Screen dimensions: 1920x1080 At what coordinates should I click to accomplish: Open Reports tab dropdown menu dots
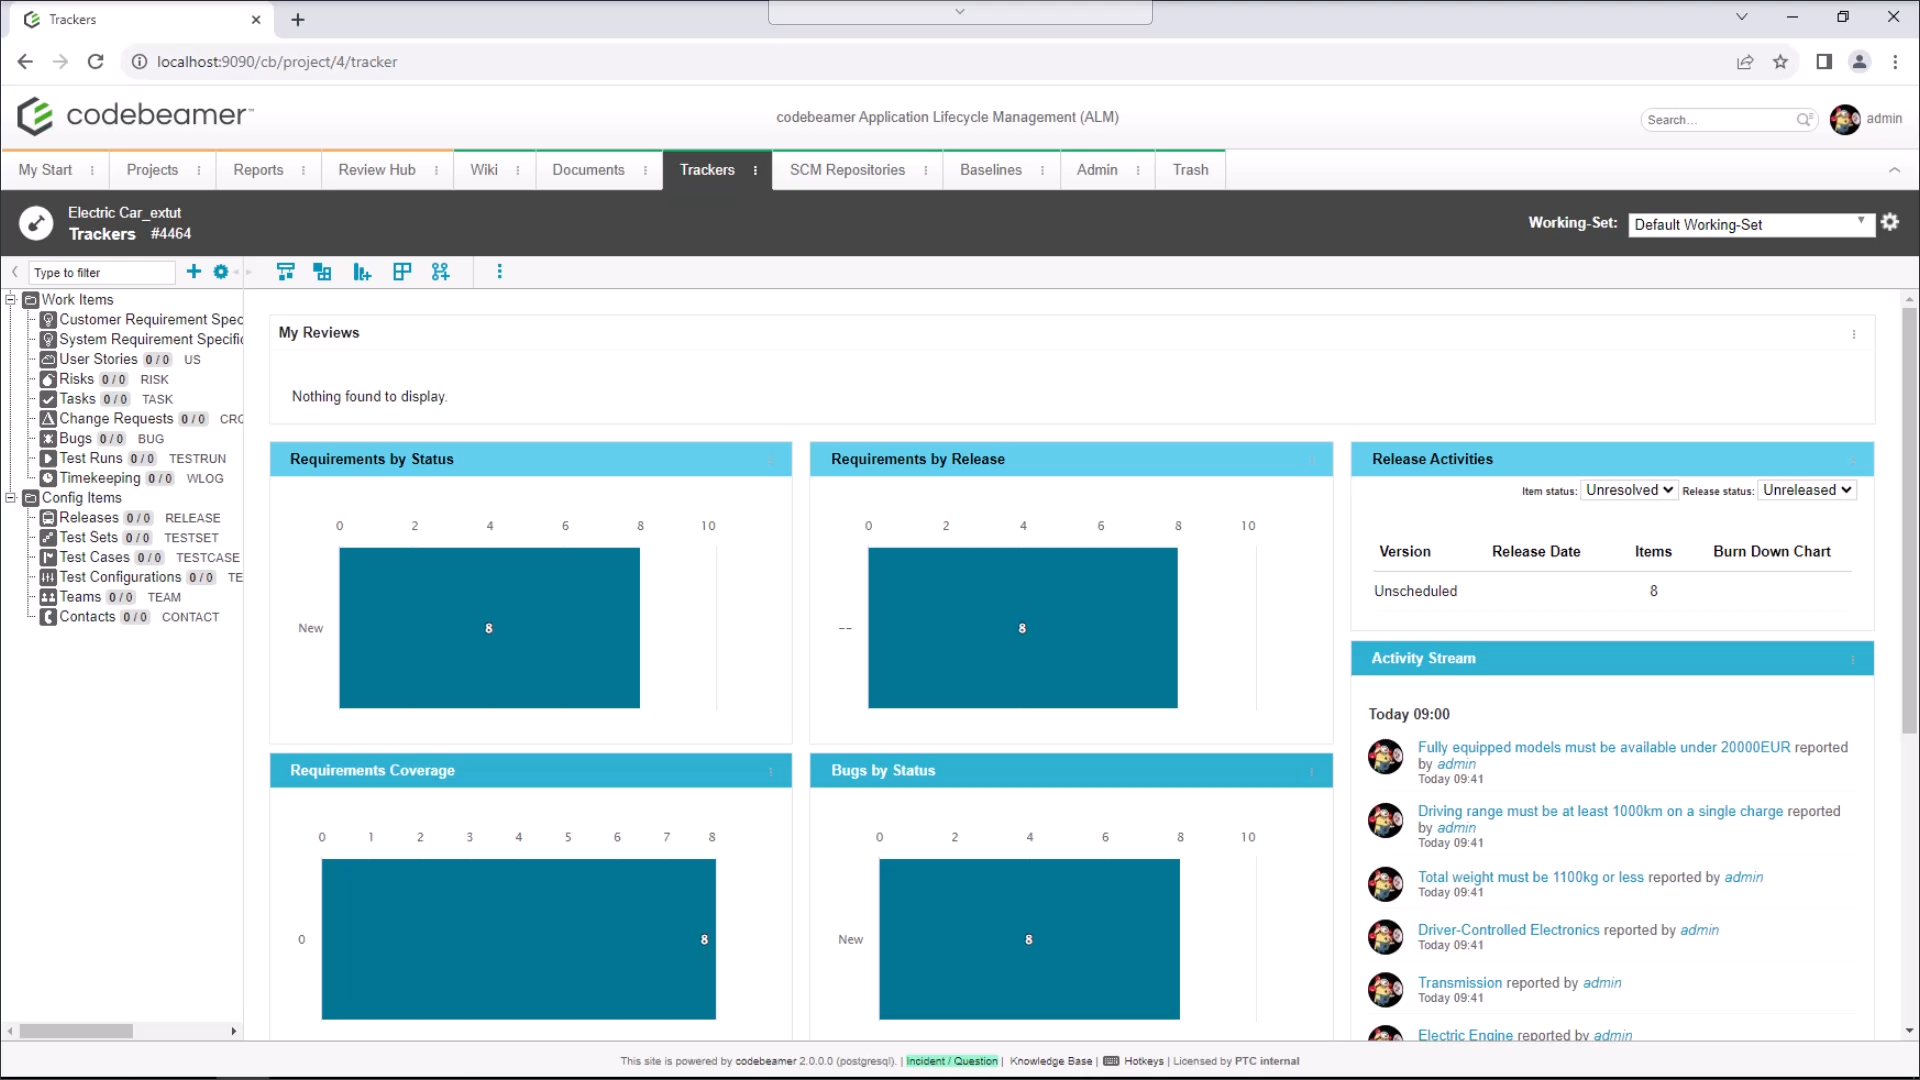click(x=304, y=170)
